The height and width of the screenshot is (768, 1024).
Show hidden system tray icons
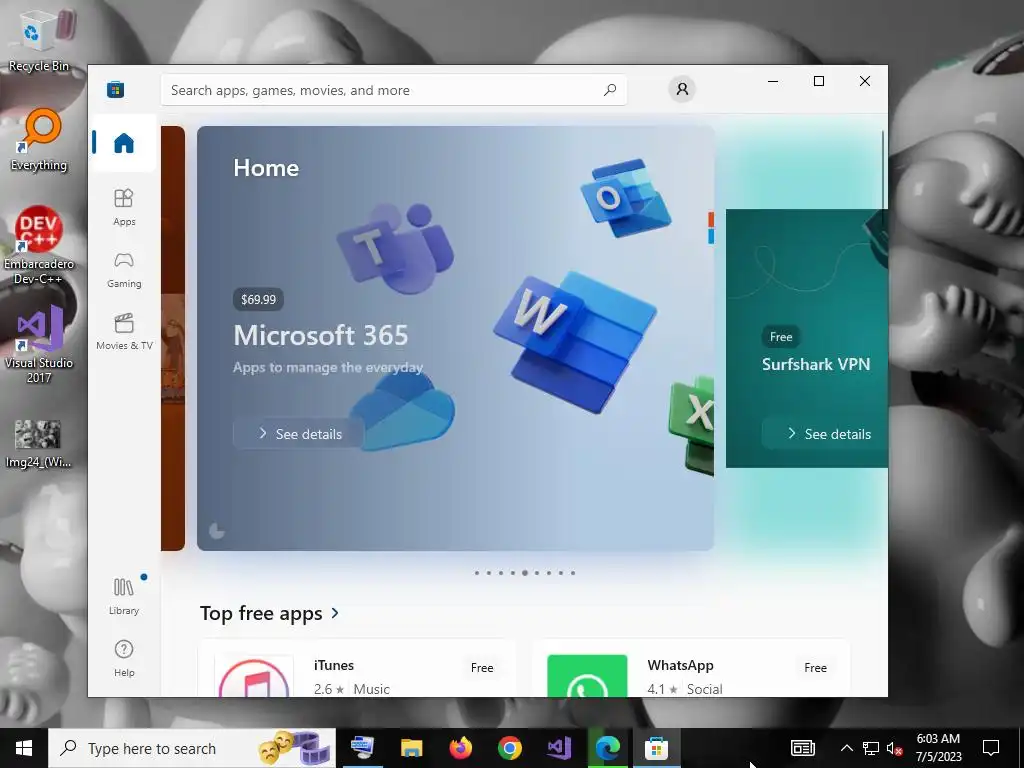[x=846, y=748]
